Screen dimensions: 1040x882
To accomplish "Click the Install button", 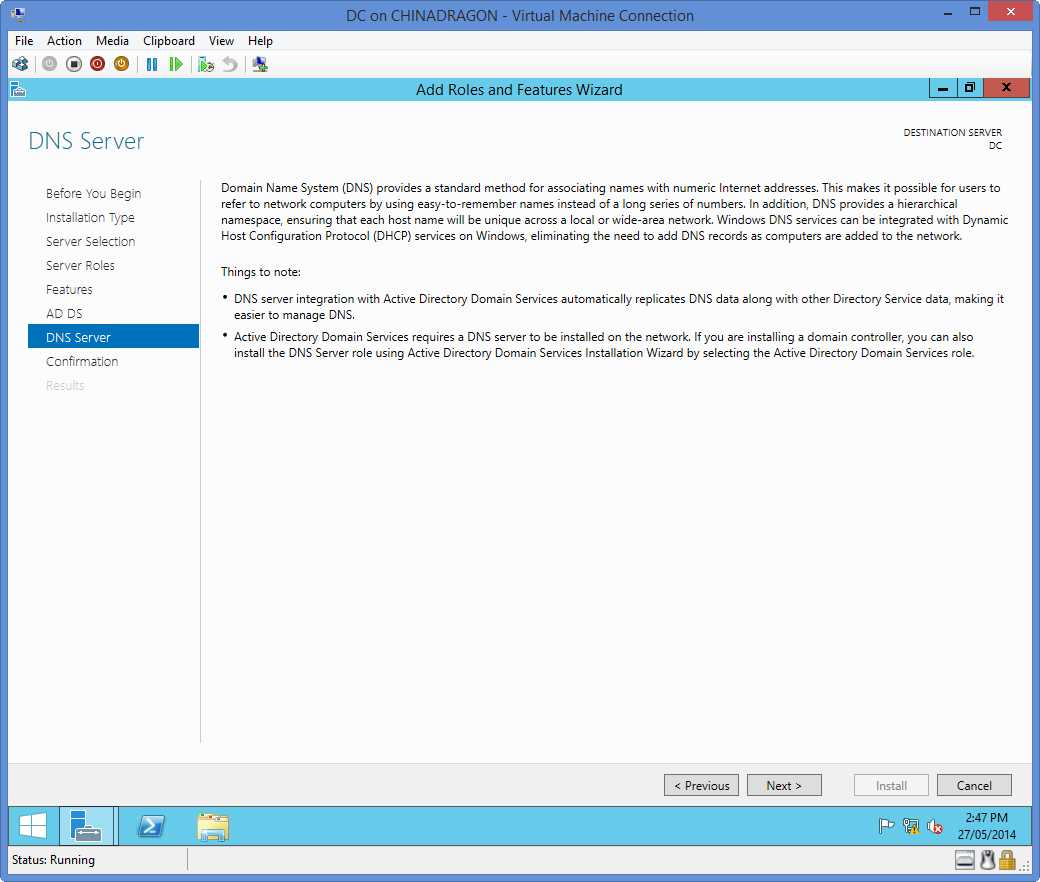I will (x=891, y=785).
